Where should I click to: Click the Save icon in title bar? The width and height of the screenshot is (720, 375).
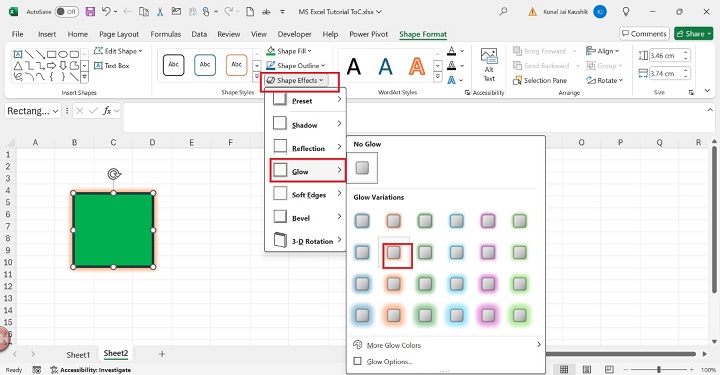[x=90, y=11]
